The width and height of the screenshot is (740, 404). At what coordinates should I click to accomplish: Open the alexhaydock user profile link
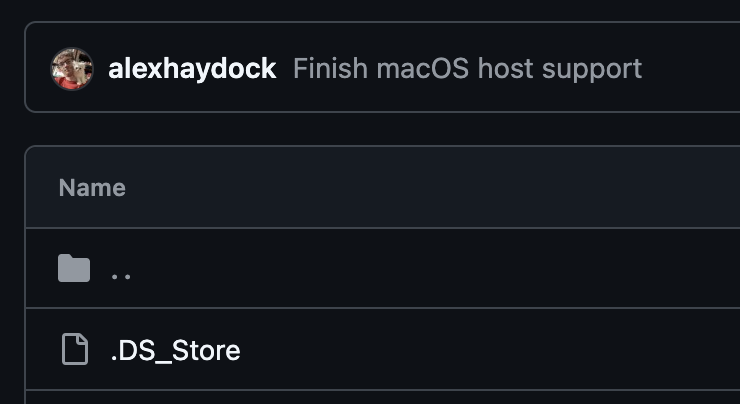[x=192, y=69]
